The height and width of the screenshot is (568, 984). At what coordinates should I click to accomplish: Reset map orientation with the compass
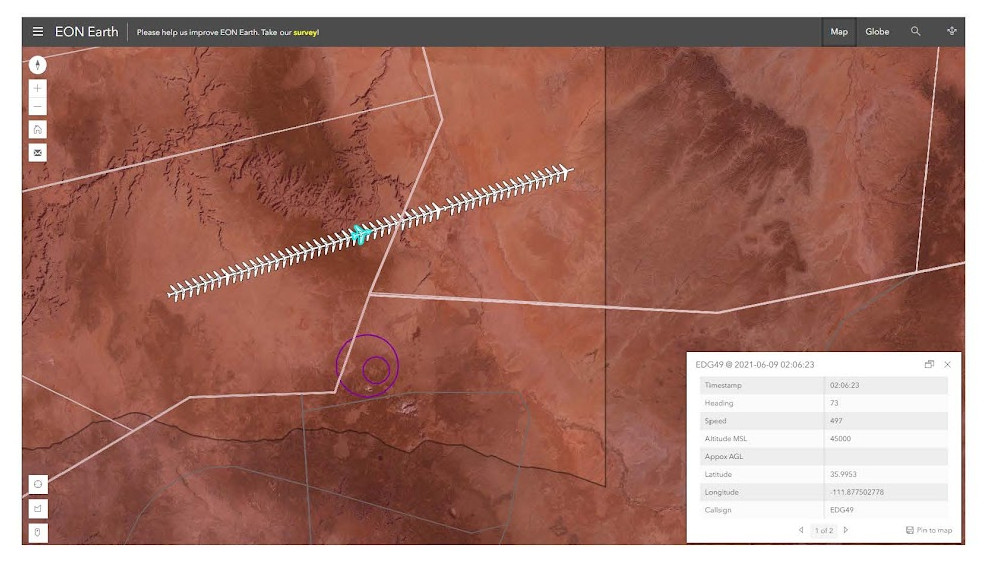[38, 65]
